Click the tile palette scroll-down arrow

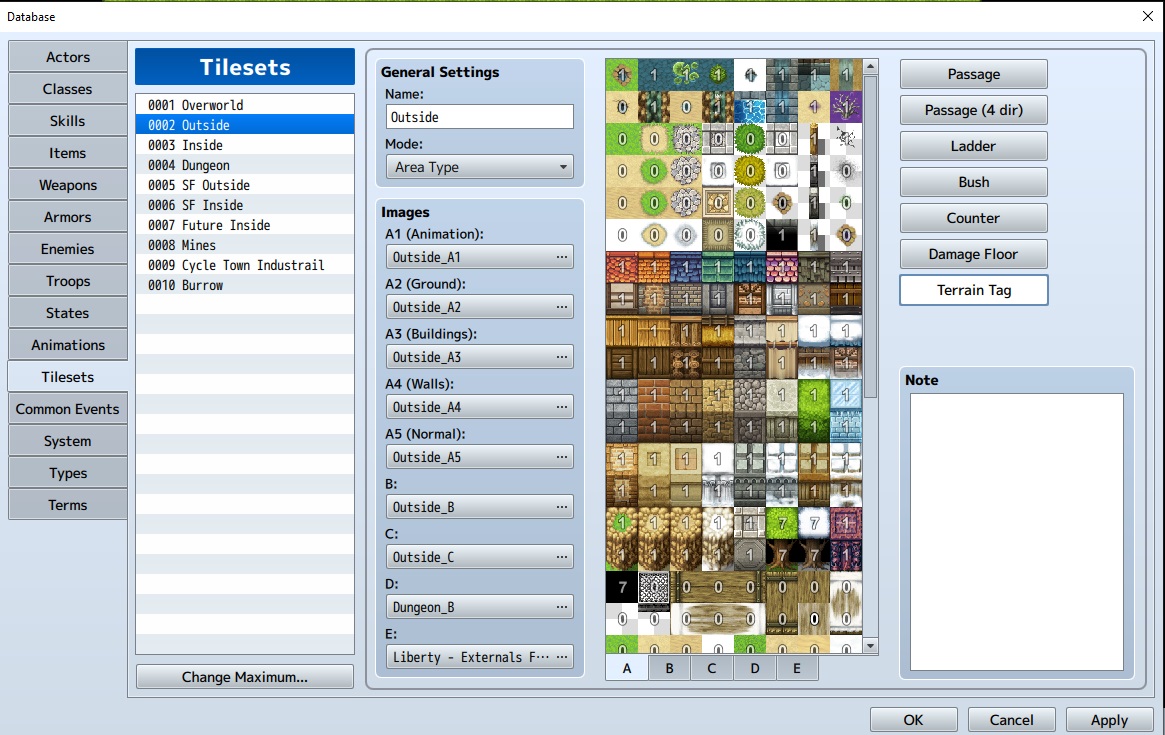[870, 646]
